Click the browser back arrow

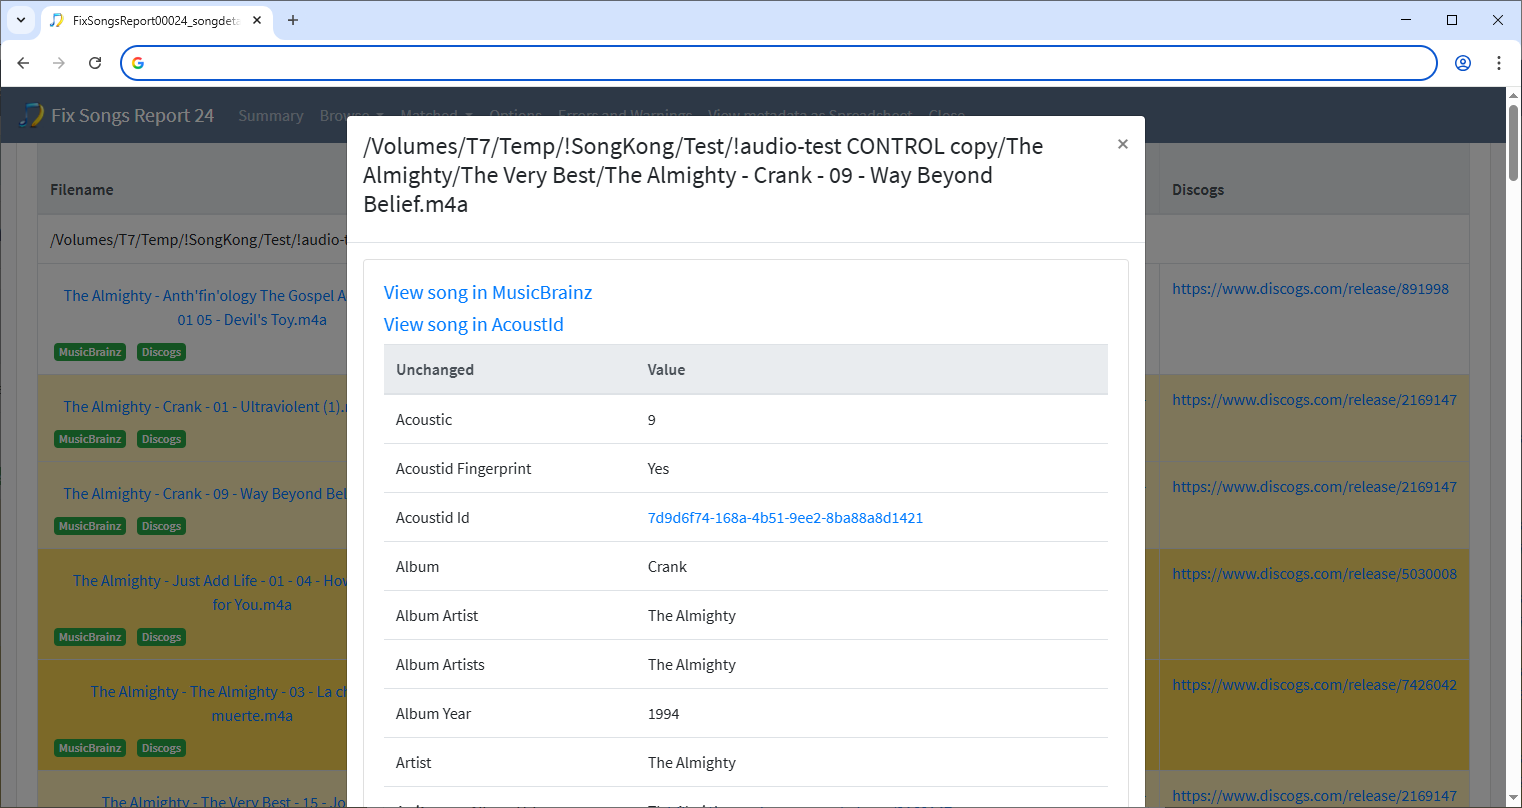coord(24,63)
